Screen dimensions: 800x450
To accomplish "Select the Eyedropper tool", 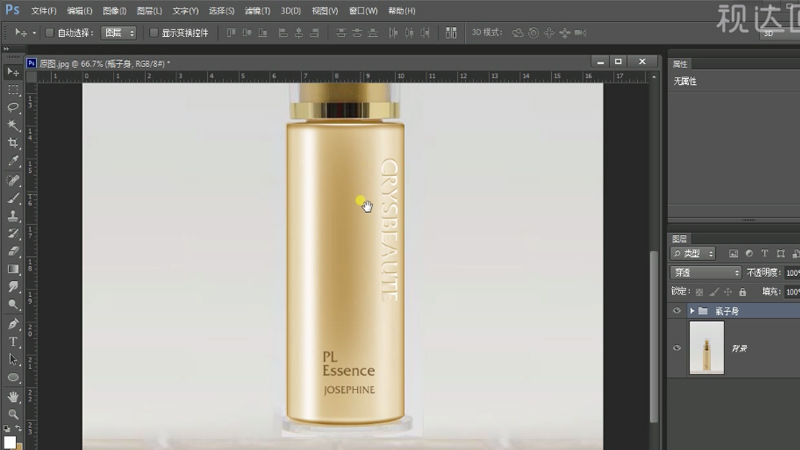I will 13,161.
